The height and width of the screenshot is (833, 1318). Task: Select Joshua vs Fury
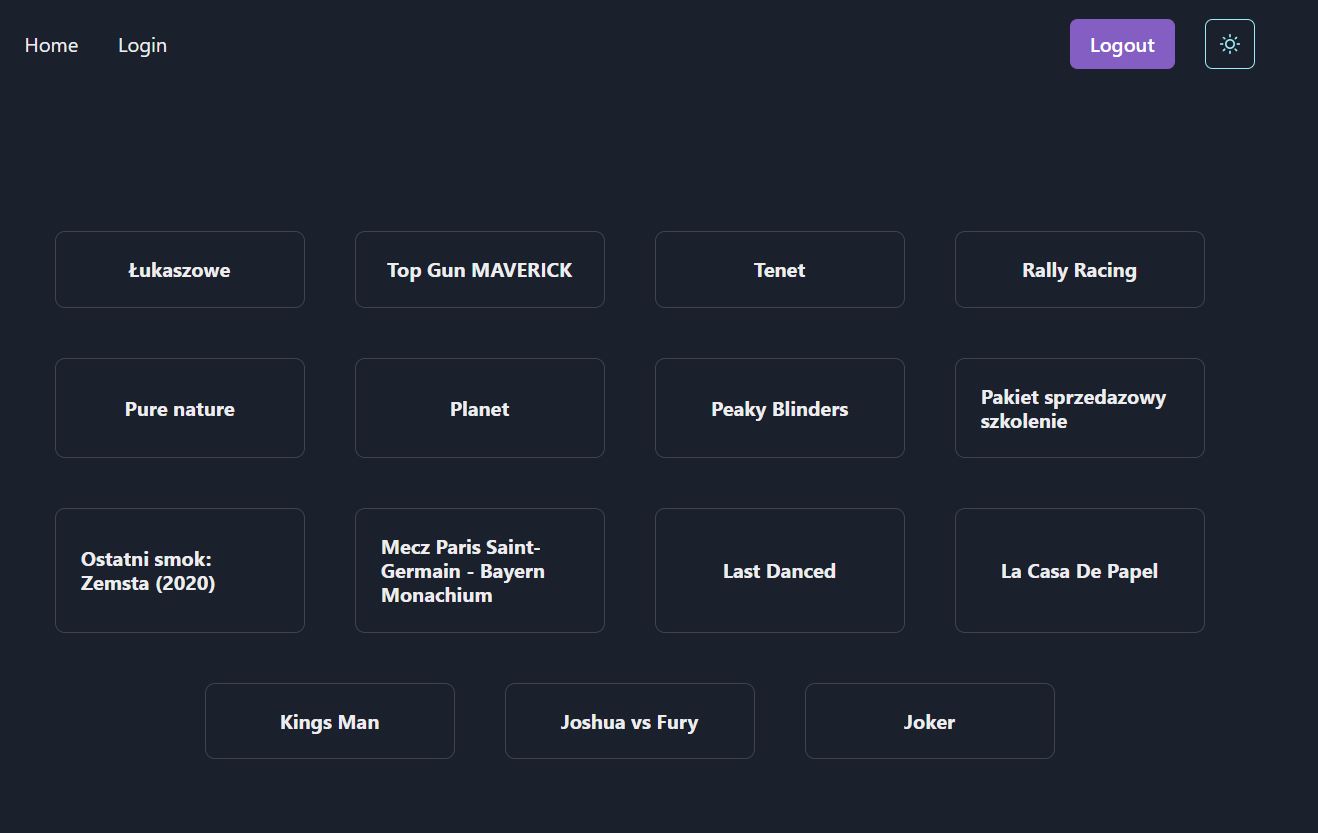click(x=629, y=721)
